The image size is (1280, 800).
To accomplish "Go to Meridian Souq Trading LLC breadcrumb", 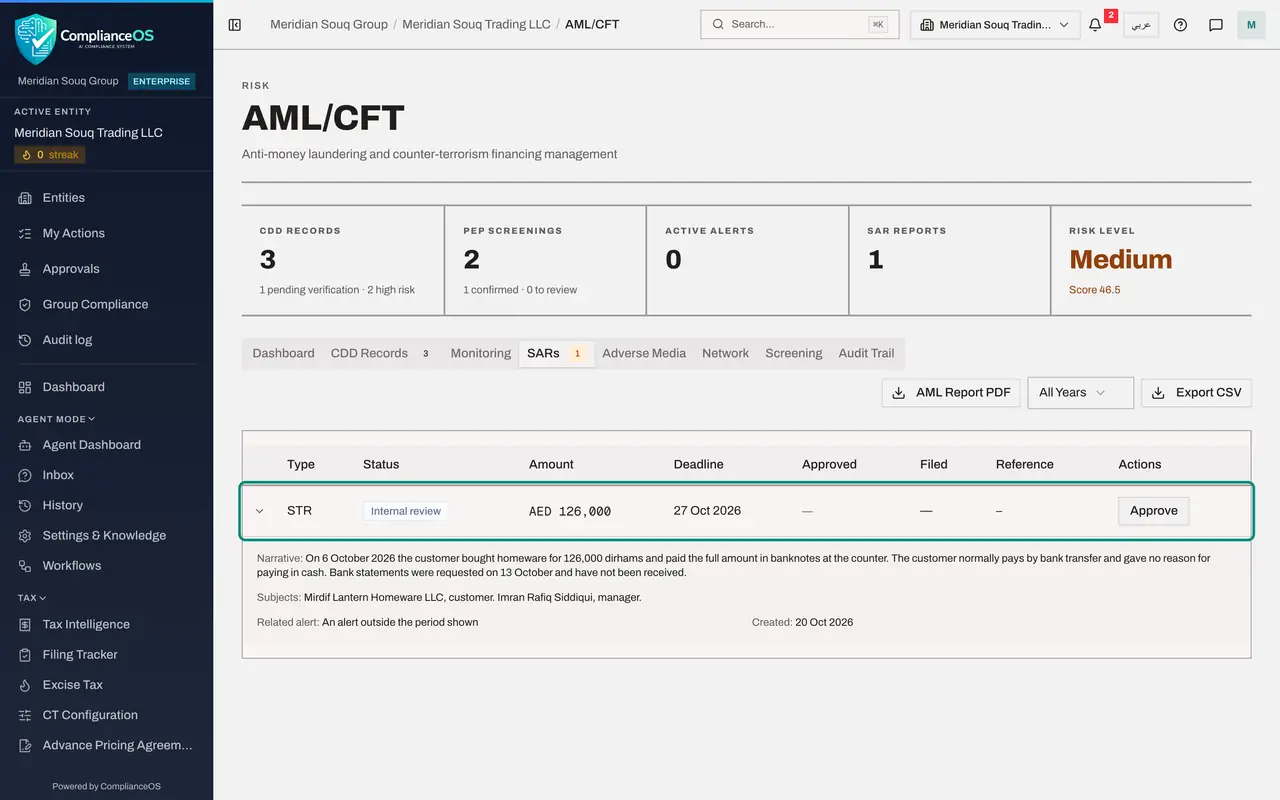I will coord(476,24).
